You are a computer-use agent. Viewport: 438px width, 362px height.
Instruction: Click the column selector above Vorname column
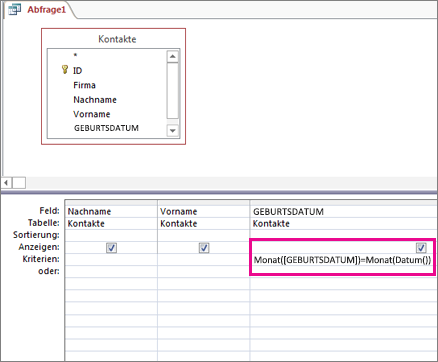tap(203, 203)
